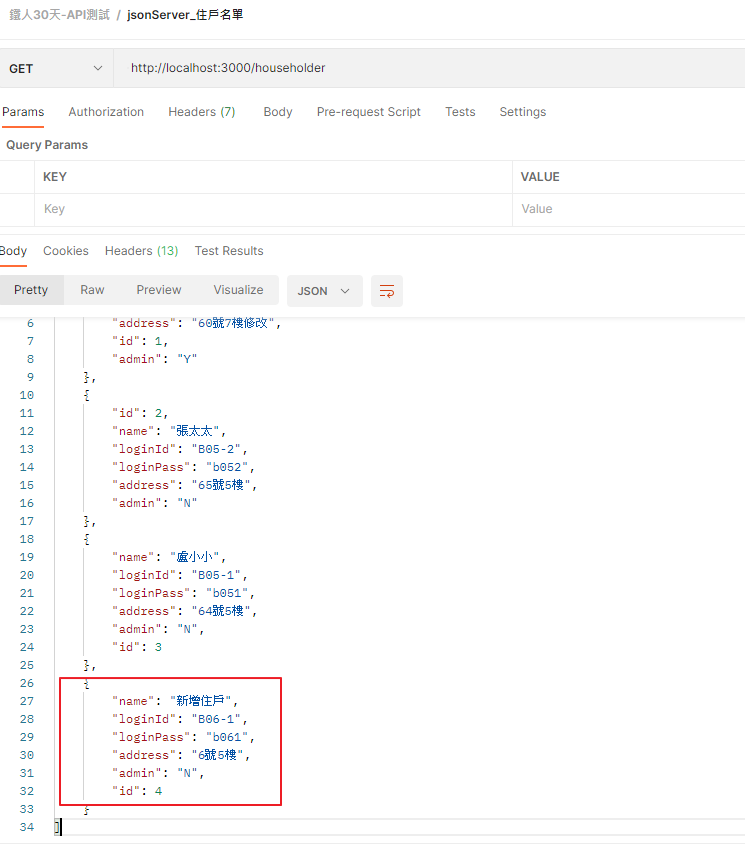745x845 pixels.
Task: Open the response Headers (13) tab
Action: tap(141, 251)
